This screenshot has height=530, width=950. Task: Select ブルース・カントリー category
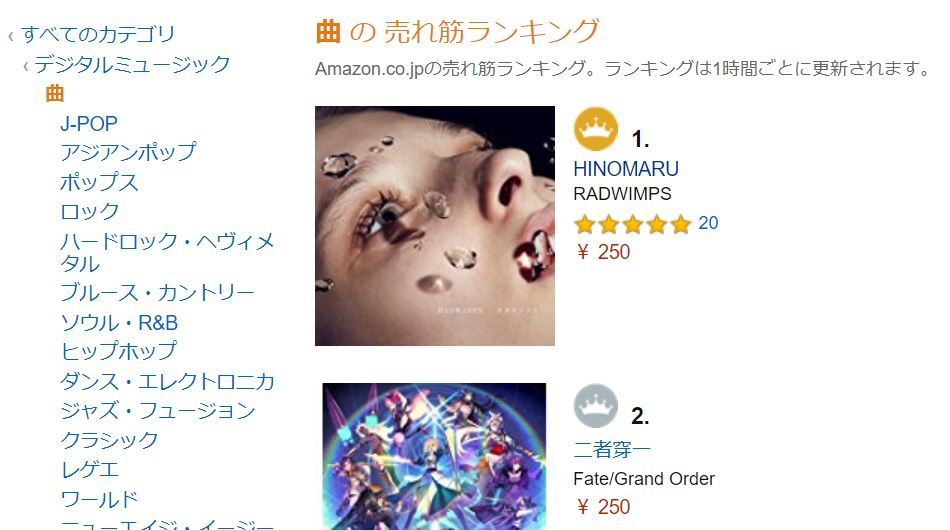pos(157,293)
